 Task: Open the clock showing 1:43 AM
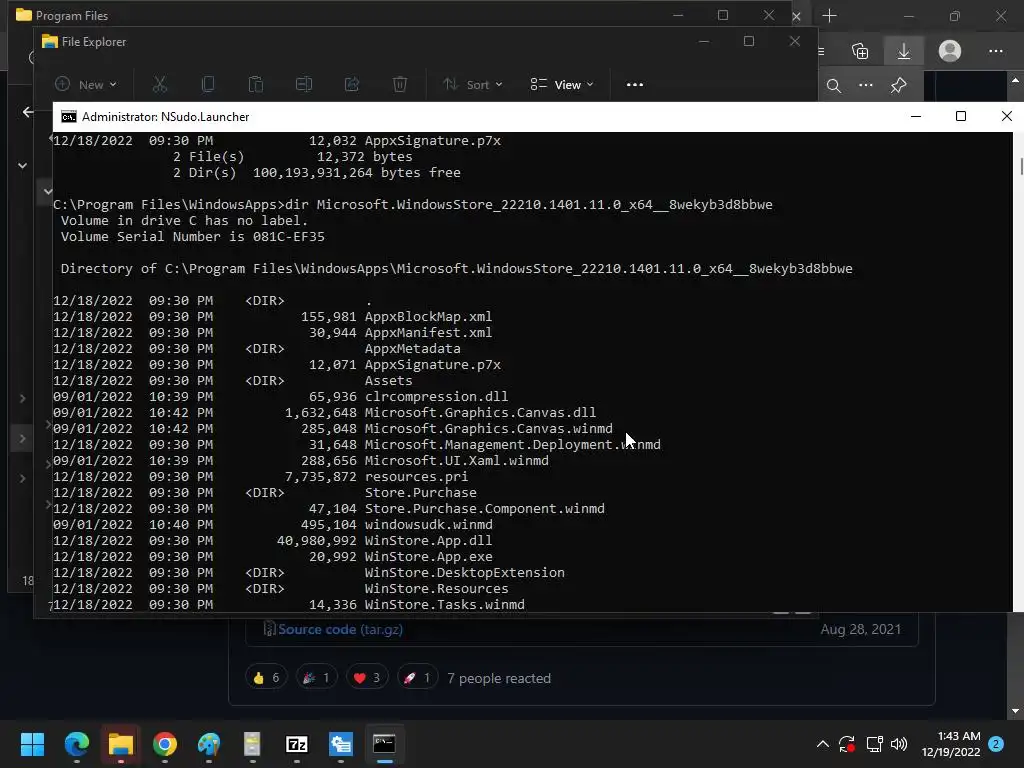click(x=951, y=744)
